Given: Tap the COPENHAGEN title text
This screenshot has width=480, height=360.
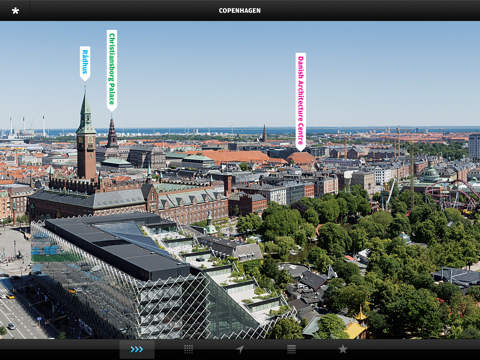Looking at the screenshot, I should pos(240,11).
